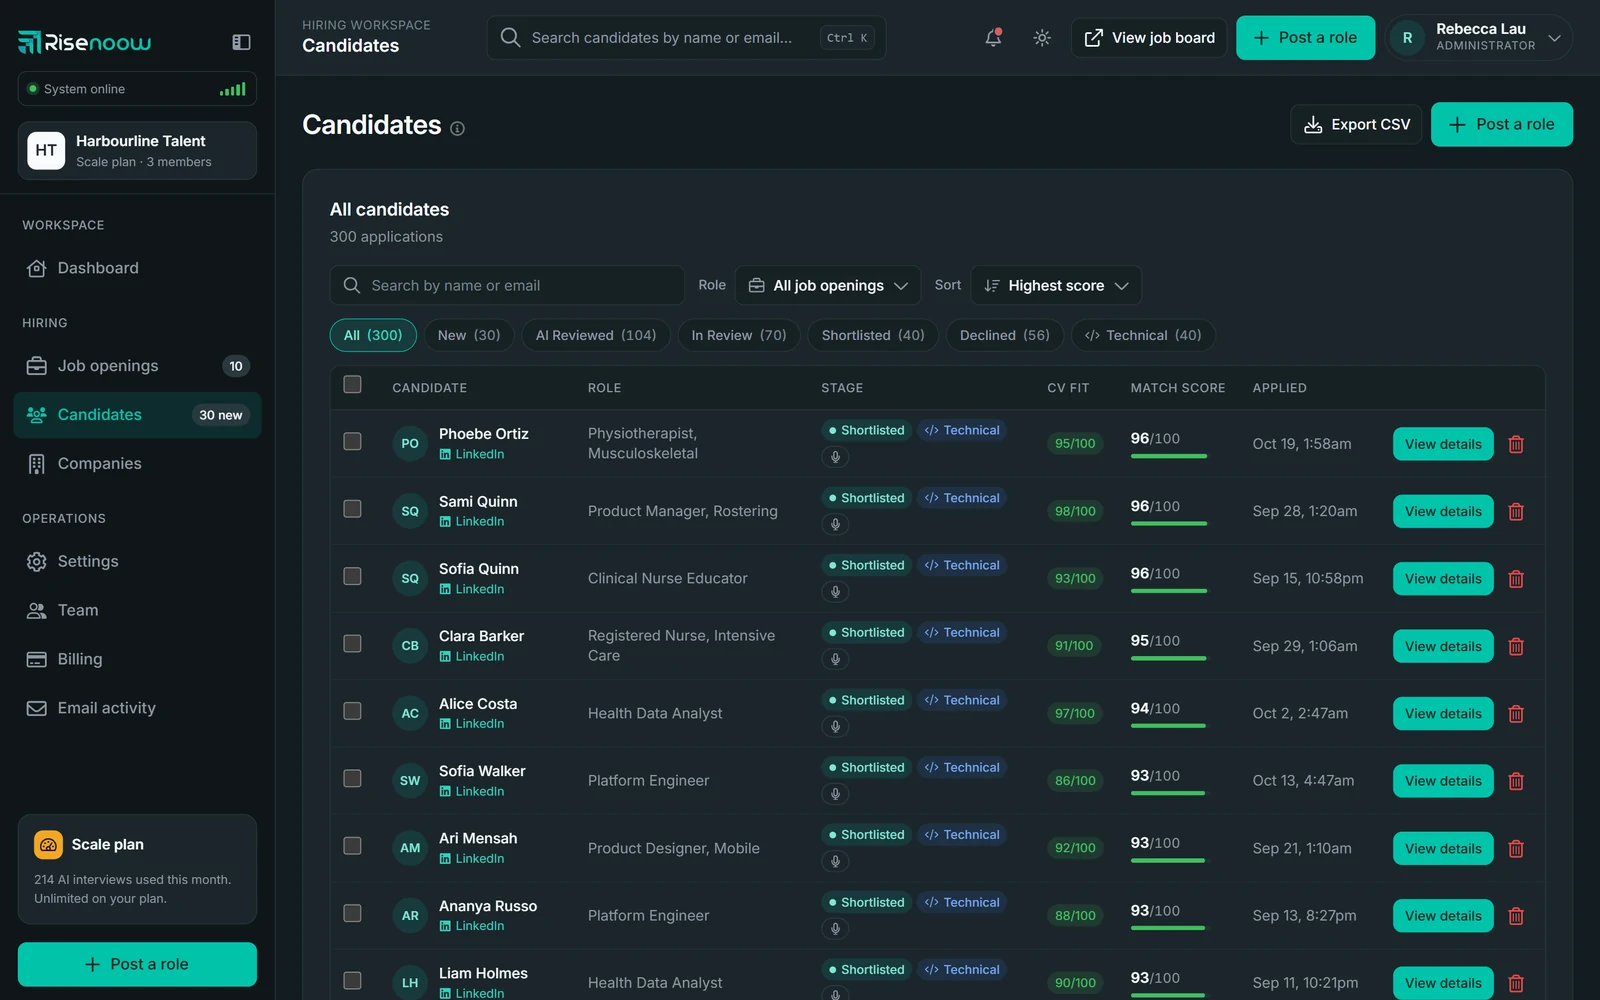Go to Job openings in sidebar

[137, 366]
